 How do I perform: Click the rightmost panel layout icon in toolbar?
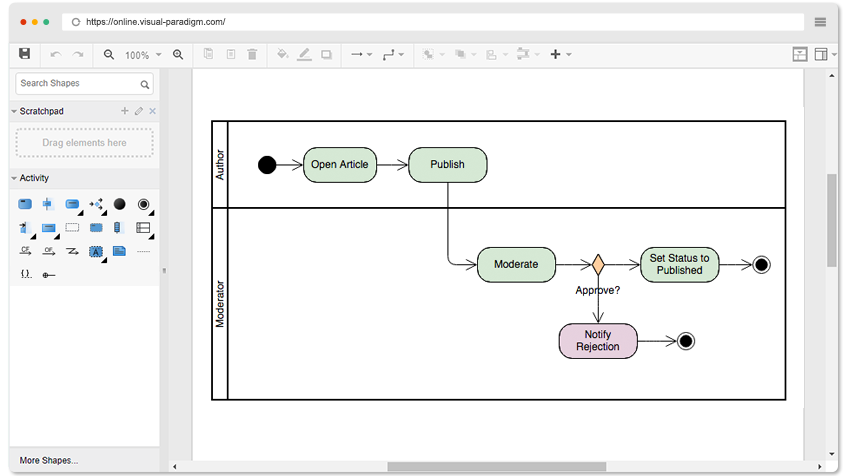pos(821,54)
